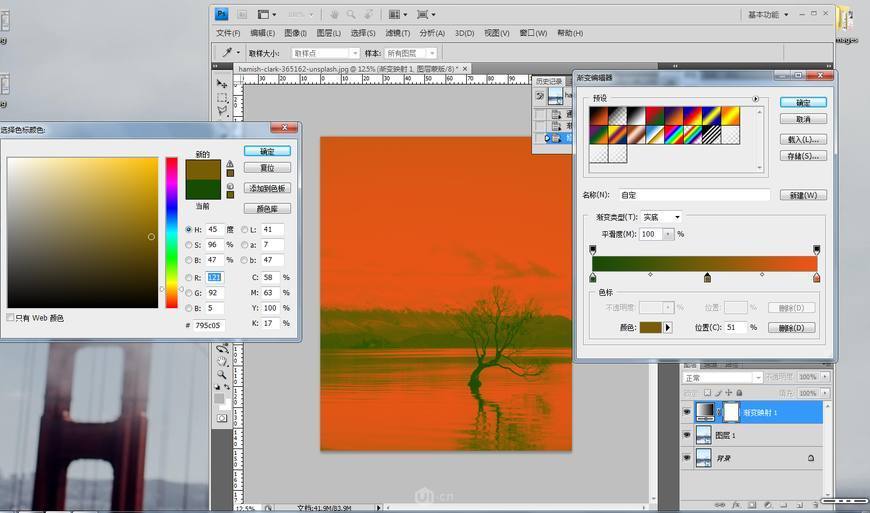Open the 渐变类型 dropdown

click(662, 217)
